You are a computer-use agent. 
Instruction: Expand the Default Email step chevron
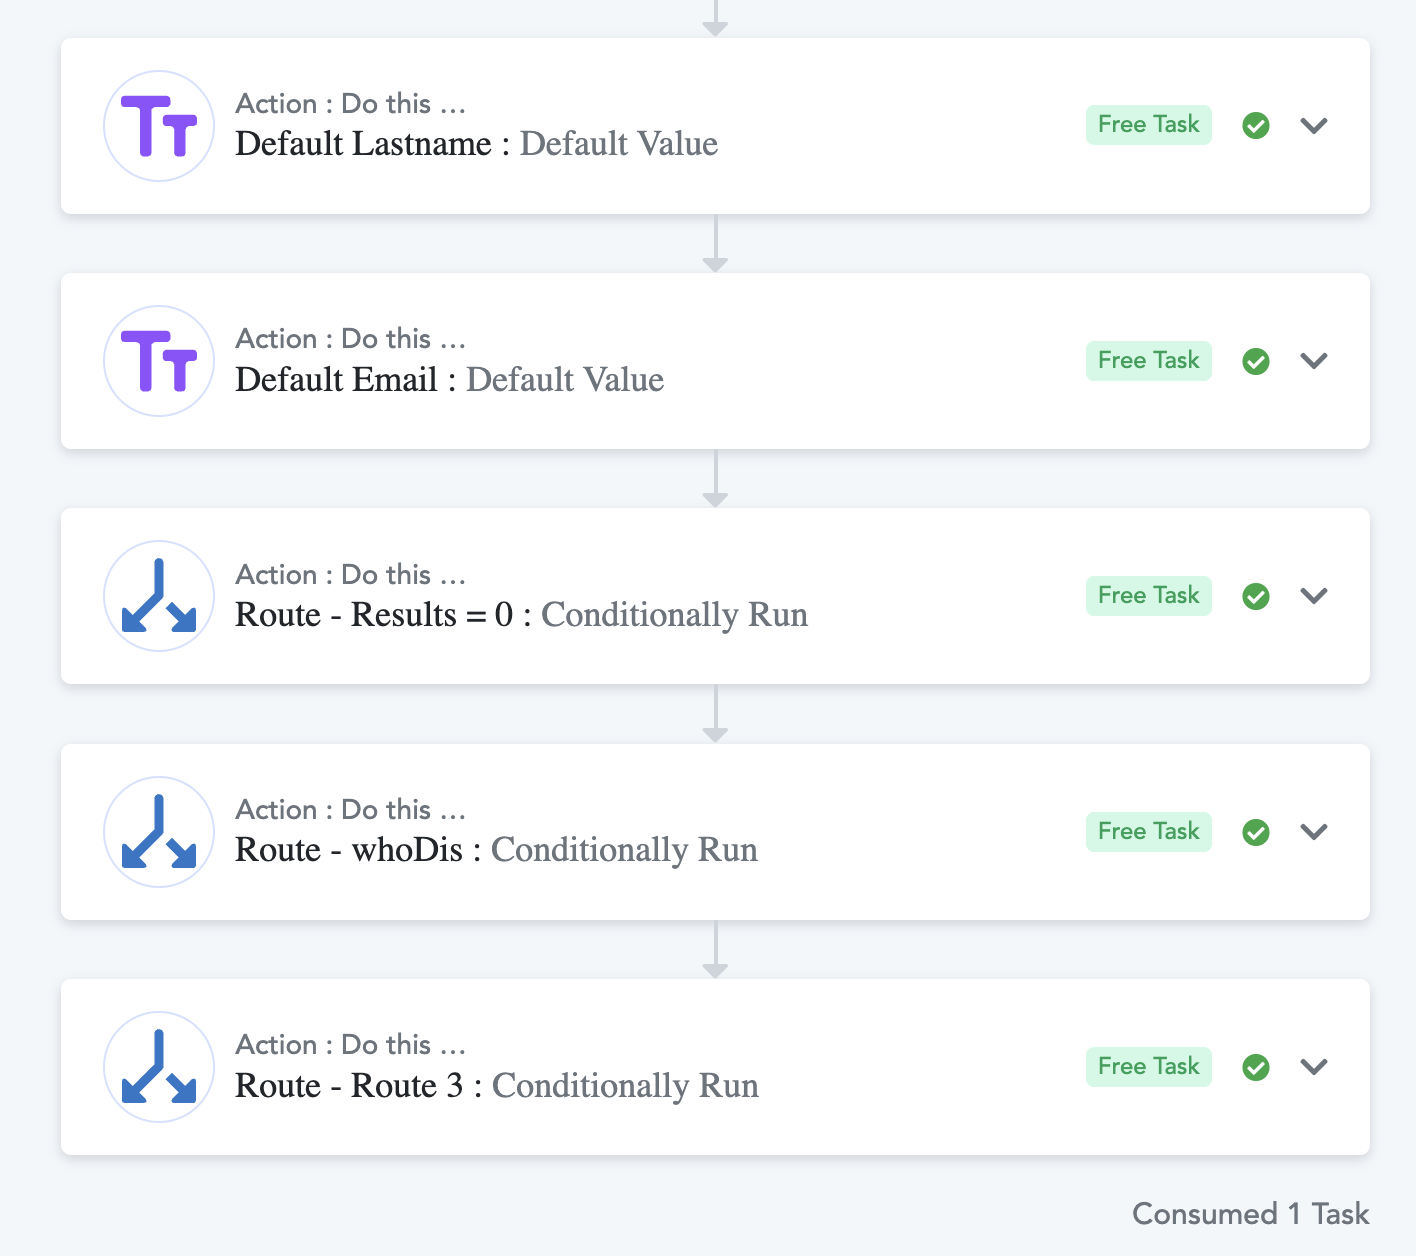(x=1314, y=361)
